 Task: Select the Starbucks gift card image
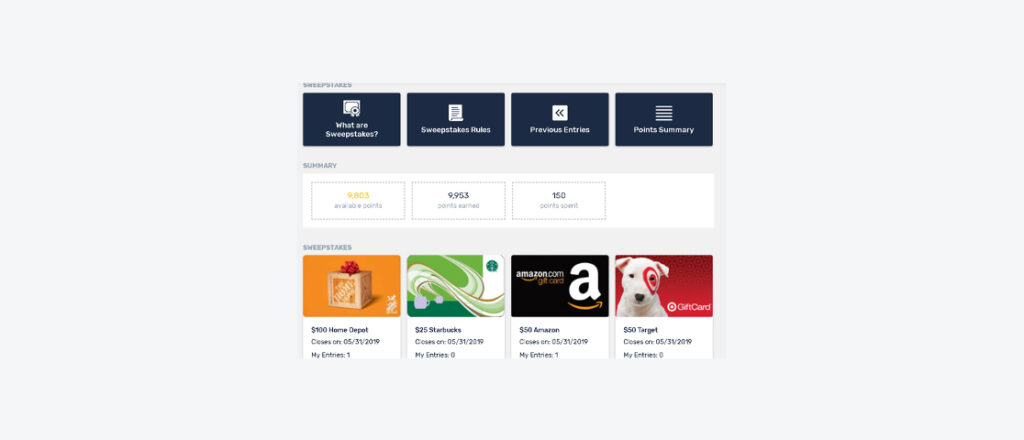click(x=456, y=286)
